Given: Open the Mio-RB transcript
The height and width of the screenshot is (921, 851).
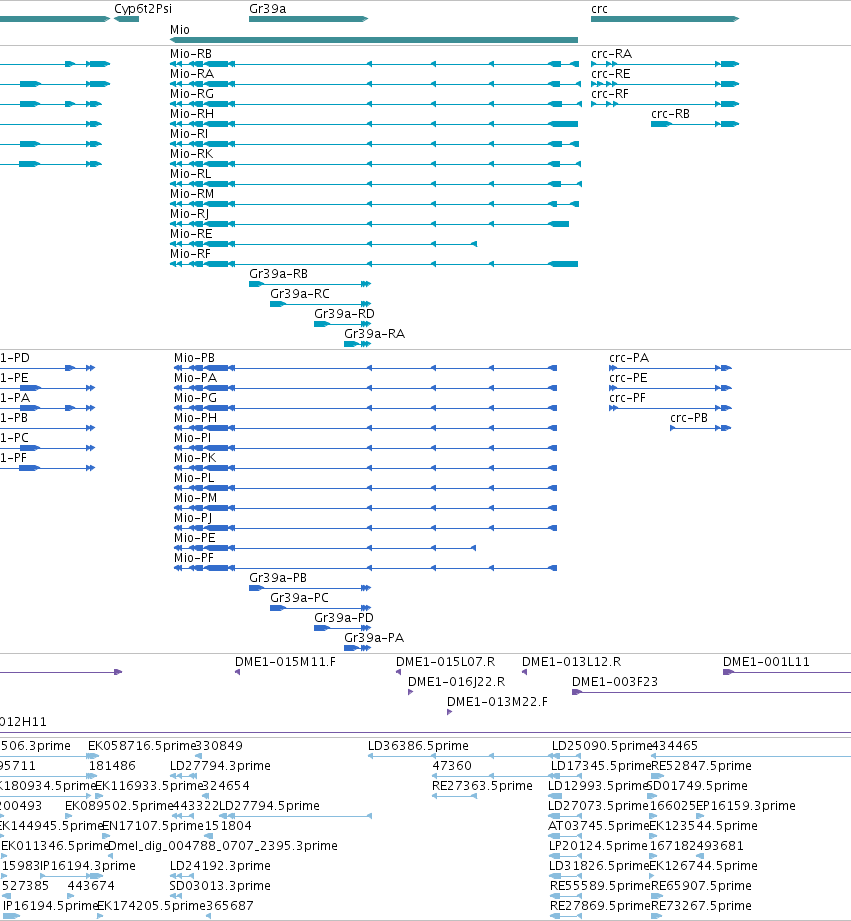Looking at the screenshot, I should [x=375, y=64].
